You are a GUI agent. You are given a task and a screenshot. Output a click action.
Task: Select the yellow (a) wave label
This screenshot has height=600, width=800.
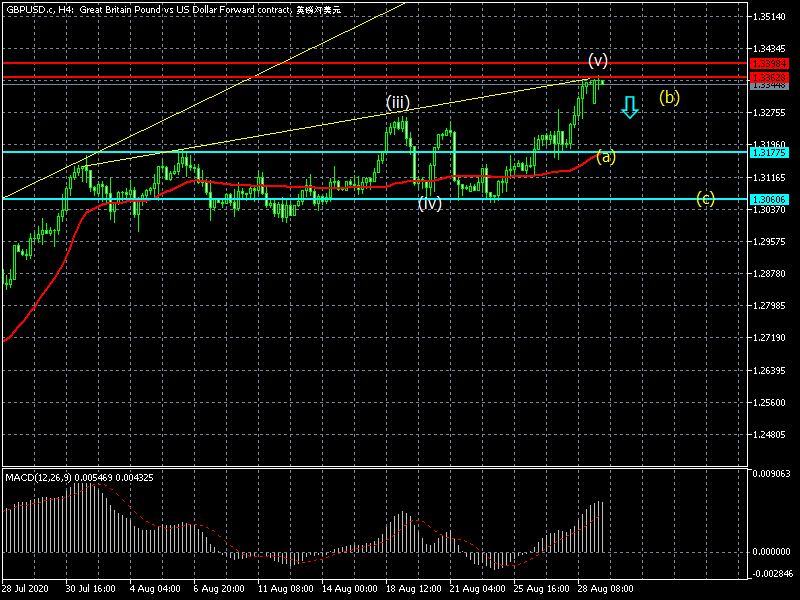(x=606, y=156)
